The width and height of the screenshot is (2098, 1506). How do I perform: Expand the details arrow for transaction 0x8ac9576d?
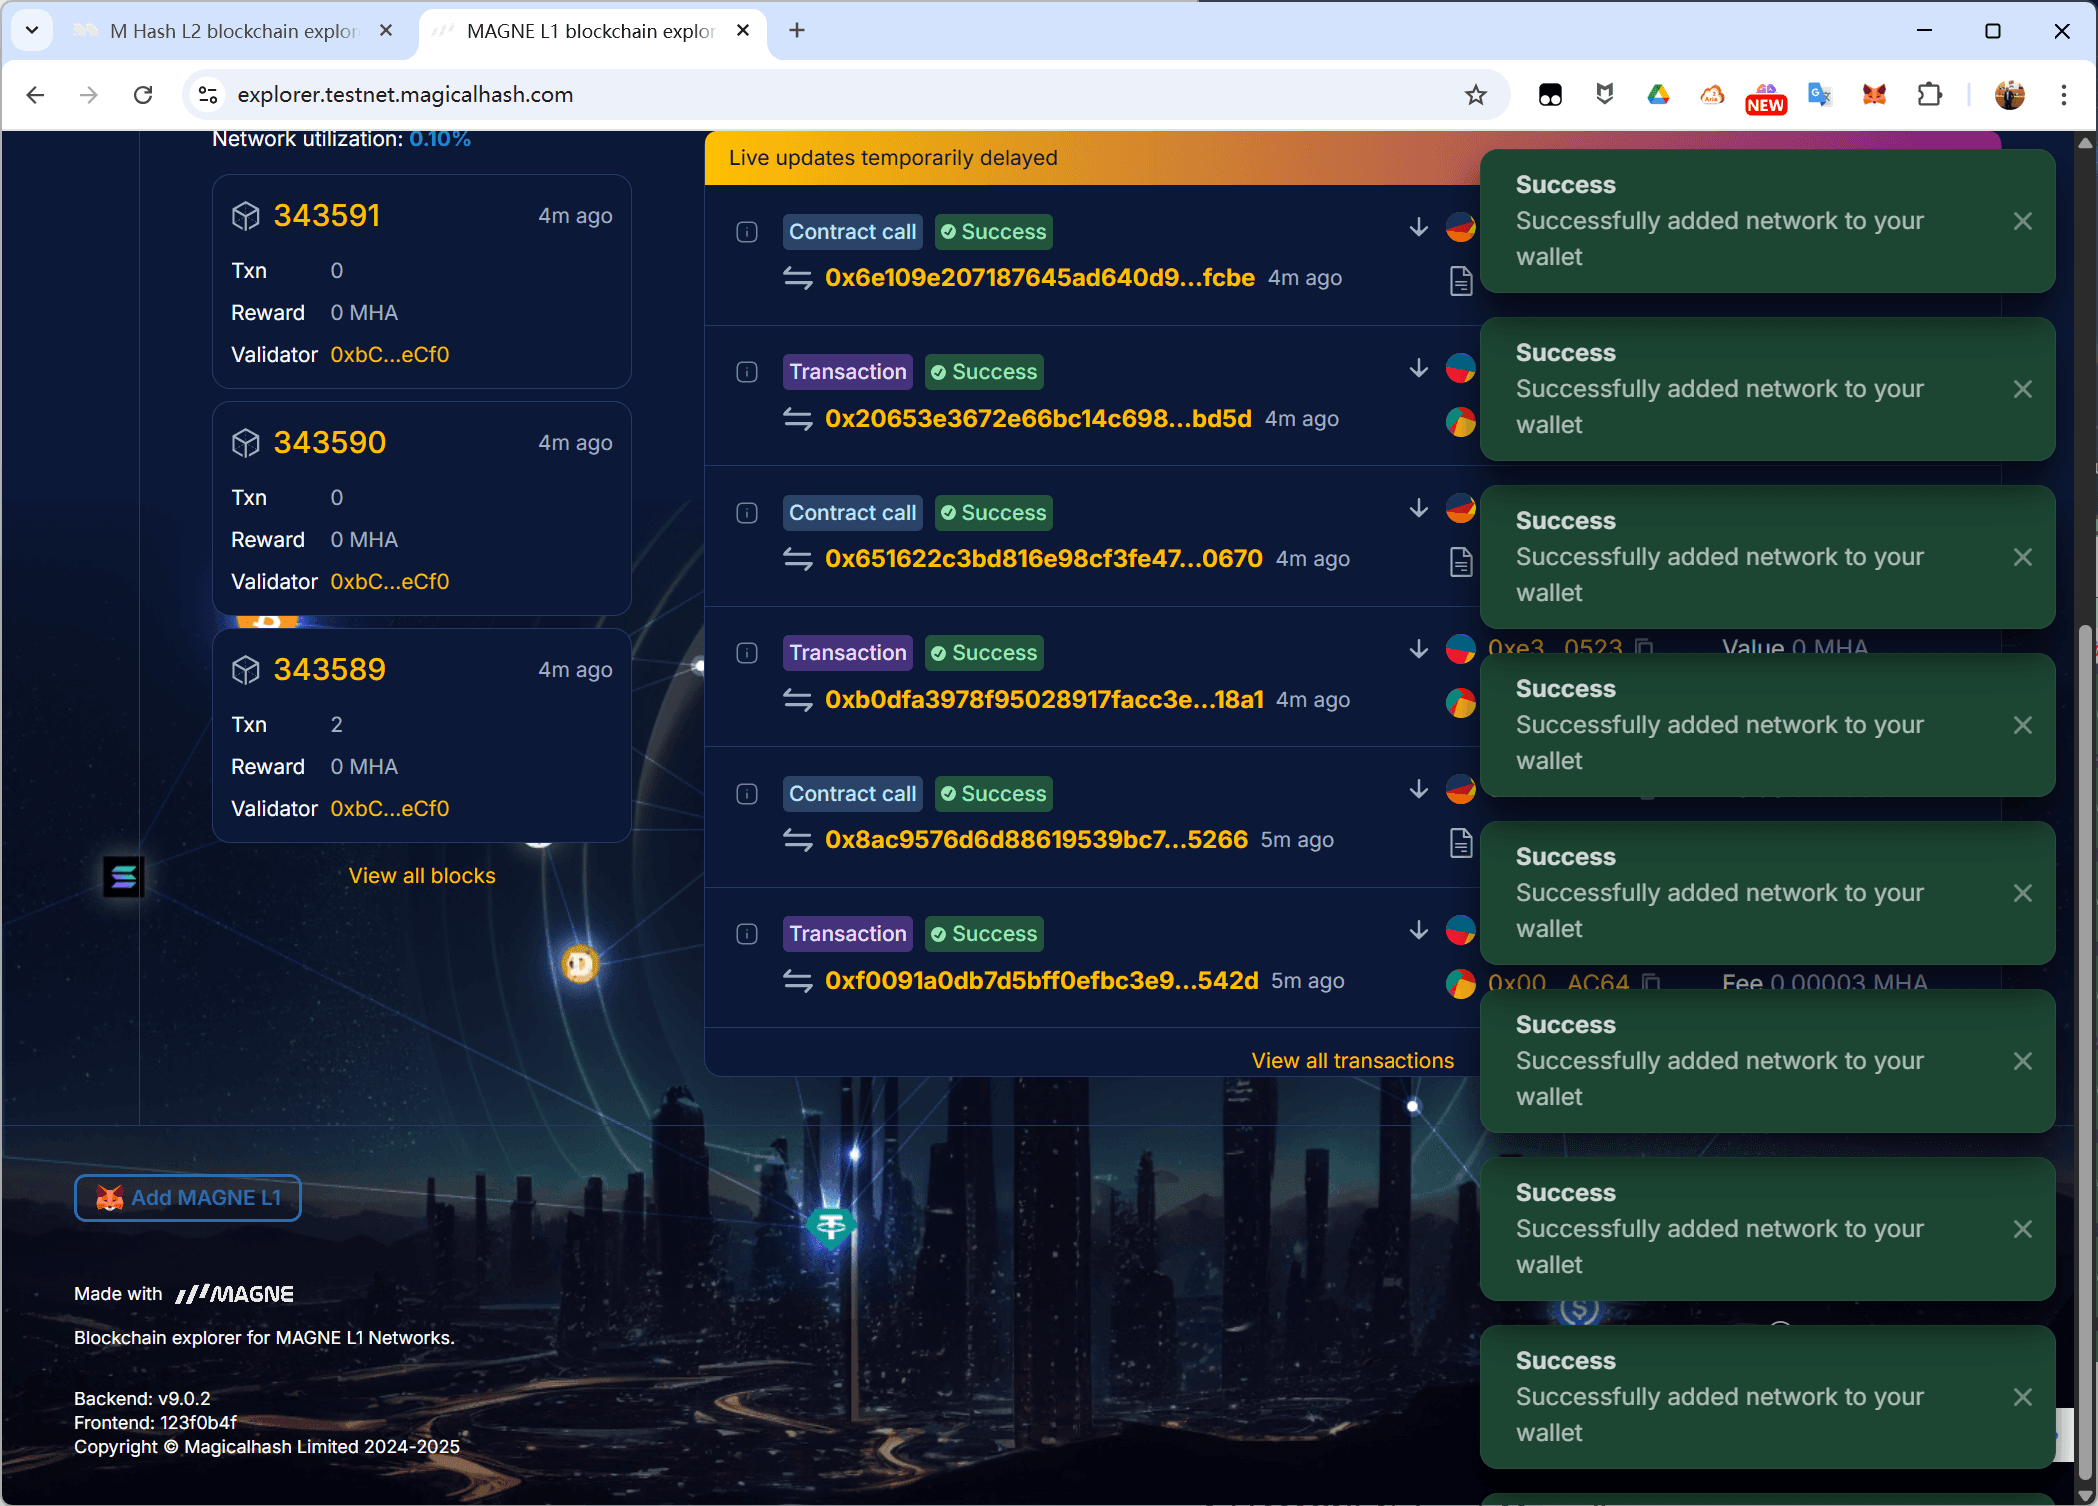1418,790
